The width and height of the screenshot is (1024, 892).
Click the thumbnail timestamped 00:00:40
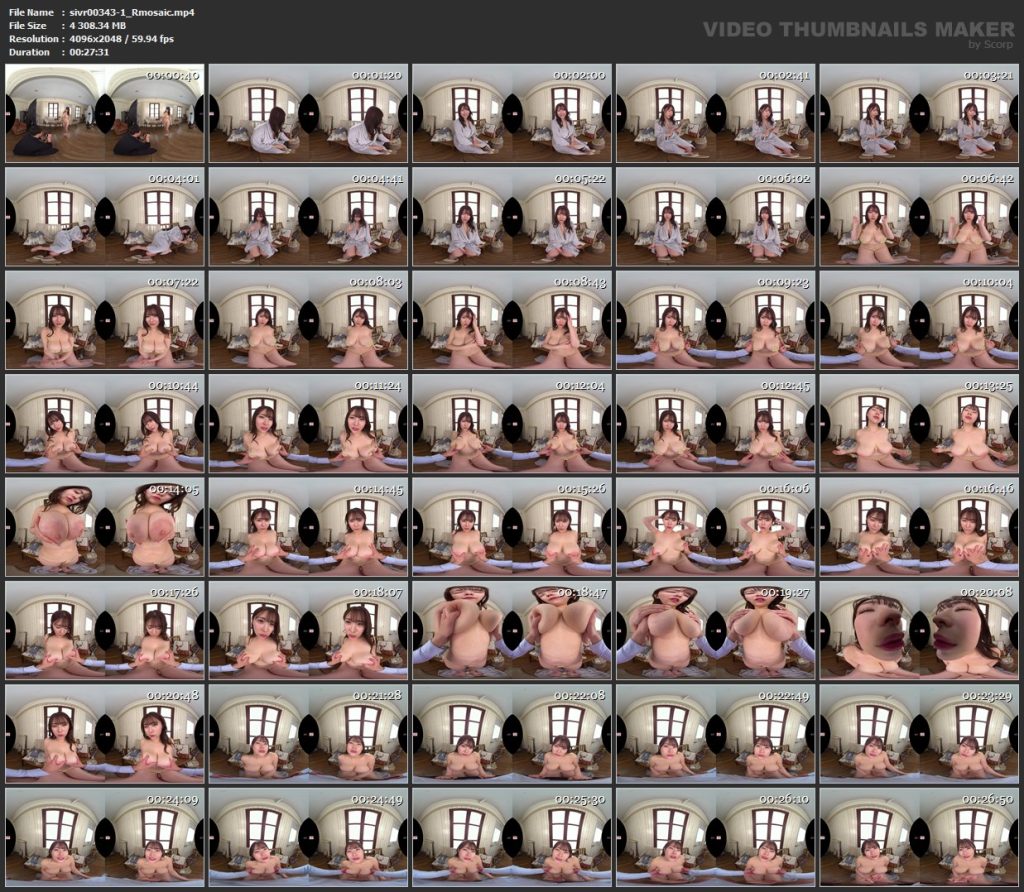pyautogui.click(x=104, y=113)
